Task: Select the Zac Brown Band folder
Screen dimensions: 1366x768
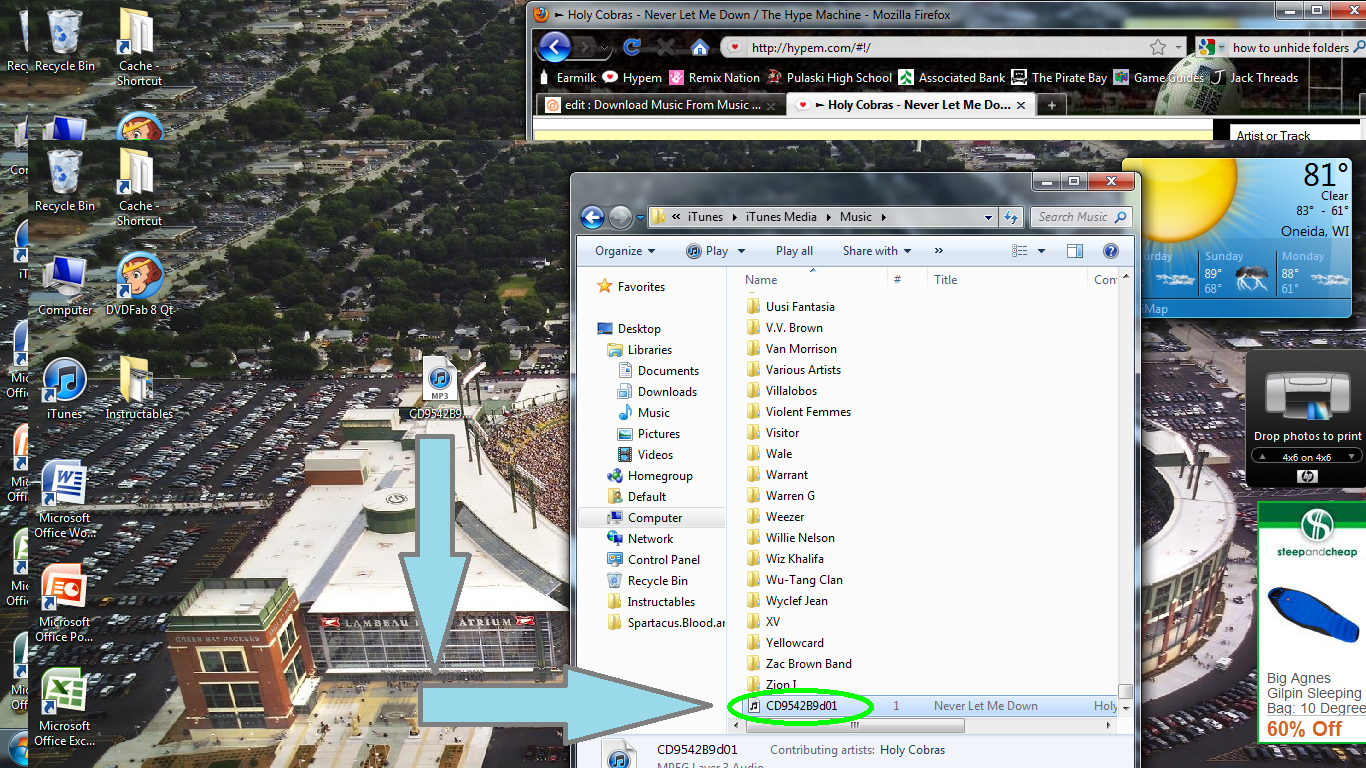Action: [799, 664]
